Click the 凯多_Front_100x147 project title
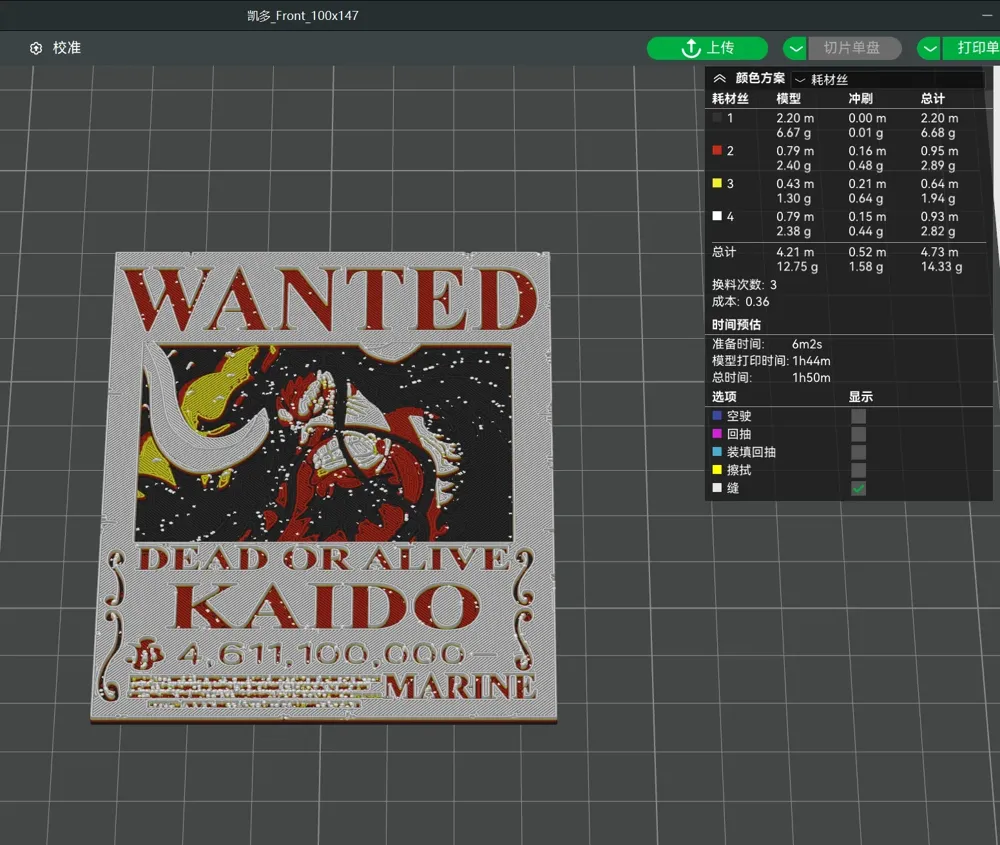Image resolution: width=1000 pixels, height=845 pixels. pyautogui.click(x=303, y=16)
